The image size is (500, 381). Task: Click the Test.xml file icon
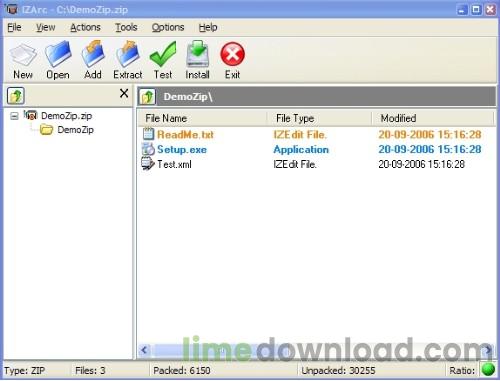[x=148, y=164]
